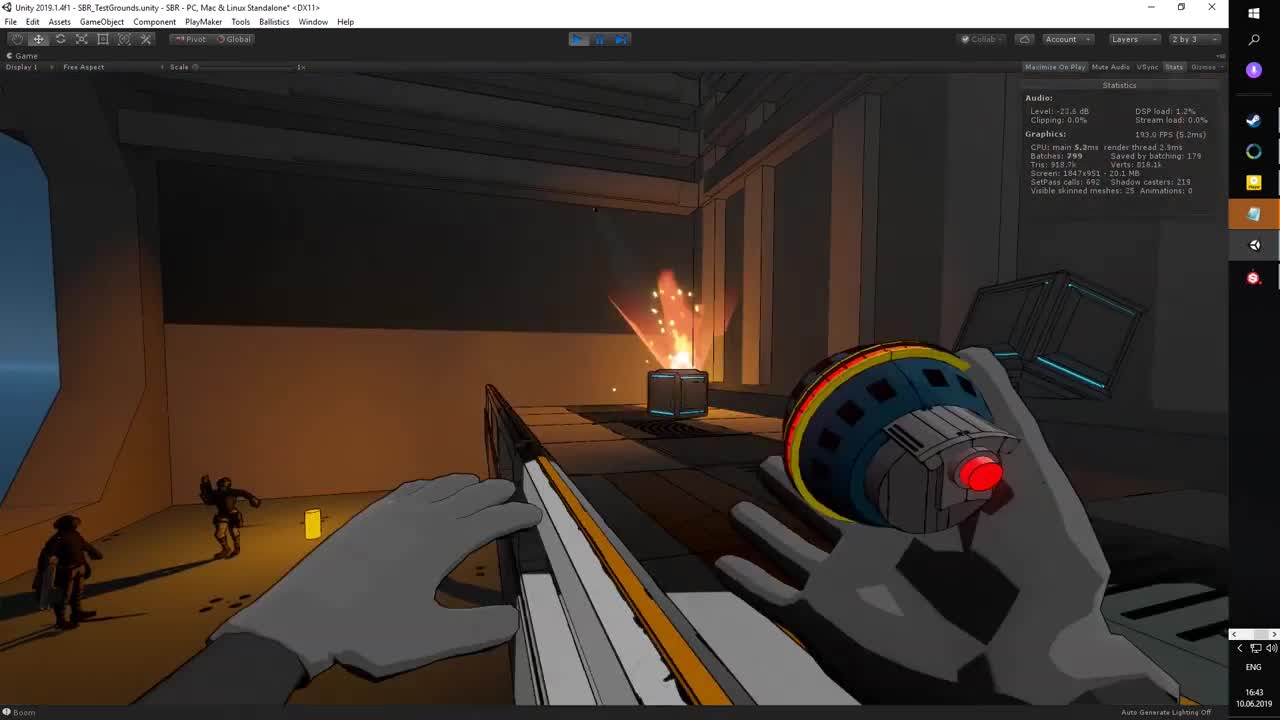Open the Layers dropdown
This screenshot has width=1280, height=720.
(x=1134, y=39)
